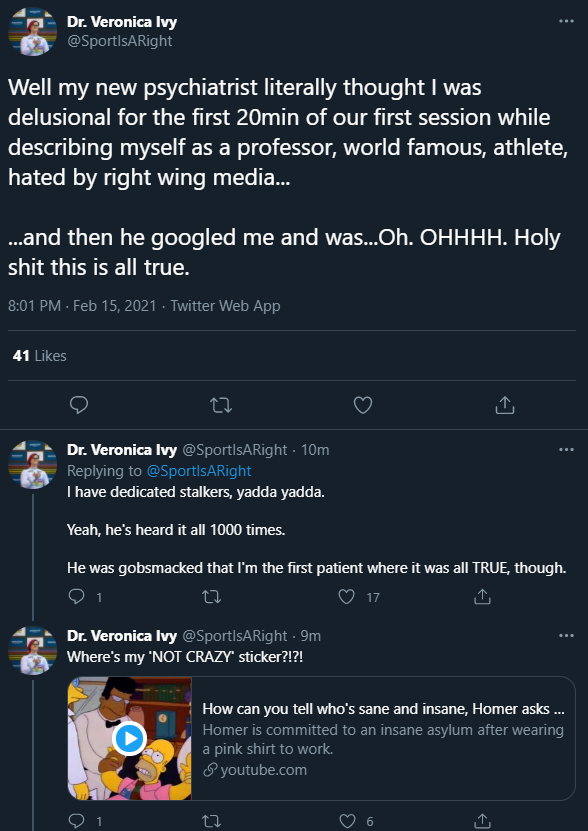The image size is (588, 831).
Task: Open Dr. Veronica Ivy's avatar on the main tweet
Action: pos(32,32)
